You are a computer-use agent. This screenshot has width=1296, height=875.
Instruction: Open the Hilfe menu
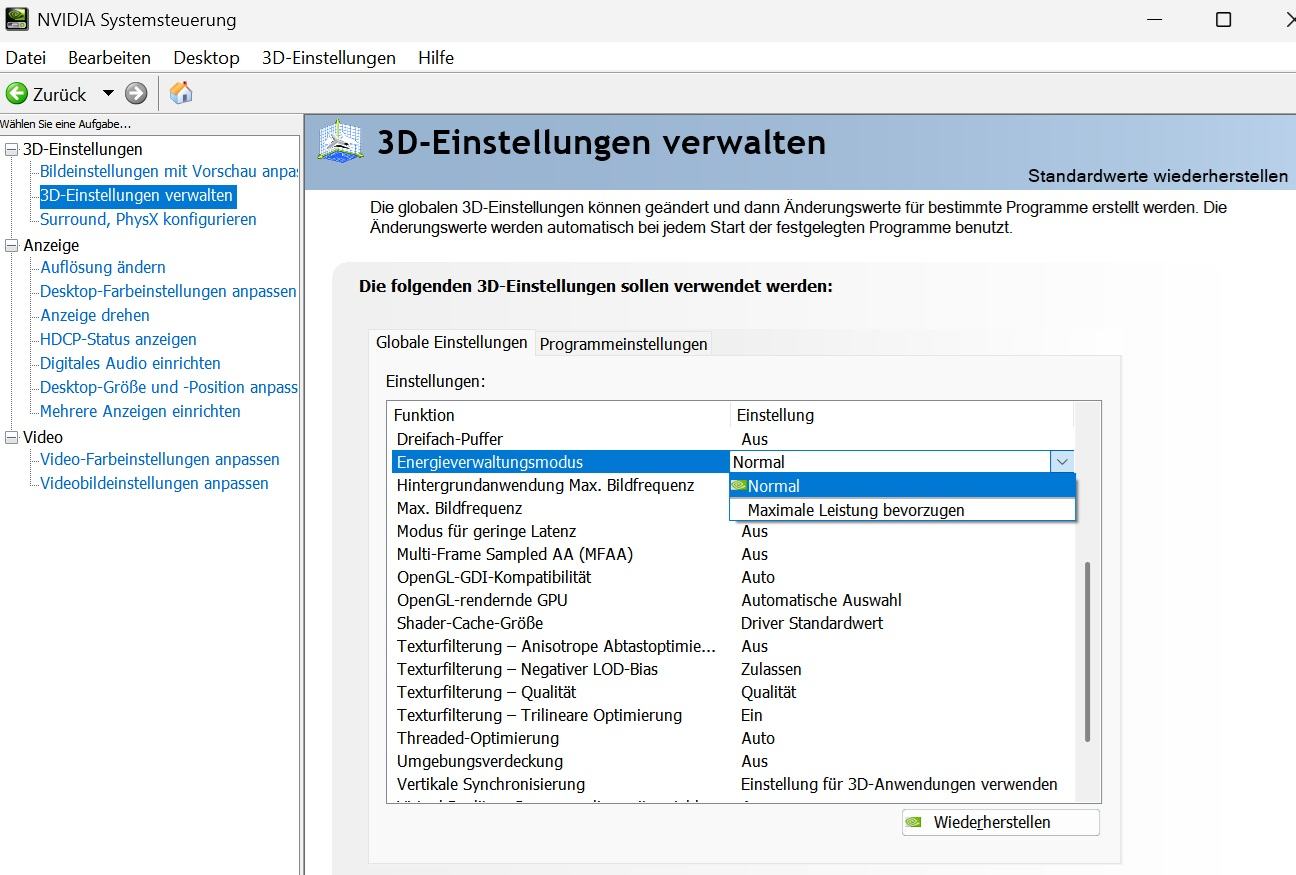pos(436,58)
